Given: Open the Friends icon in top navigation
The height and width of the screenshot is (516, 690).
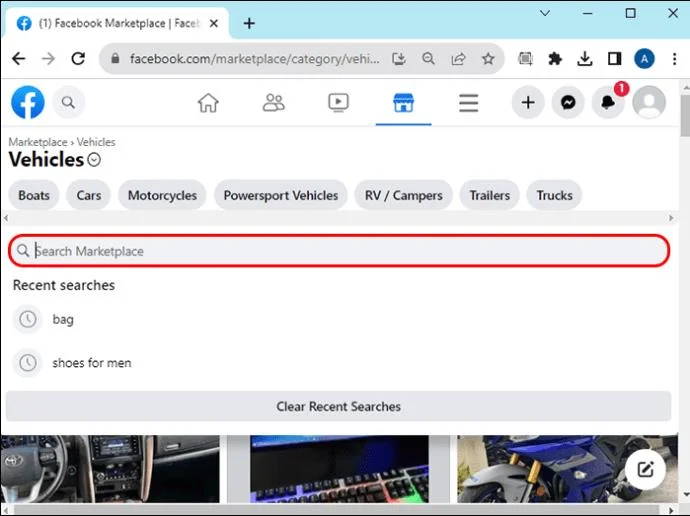Looking at the screenshot, I should [x=273, y=103].
